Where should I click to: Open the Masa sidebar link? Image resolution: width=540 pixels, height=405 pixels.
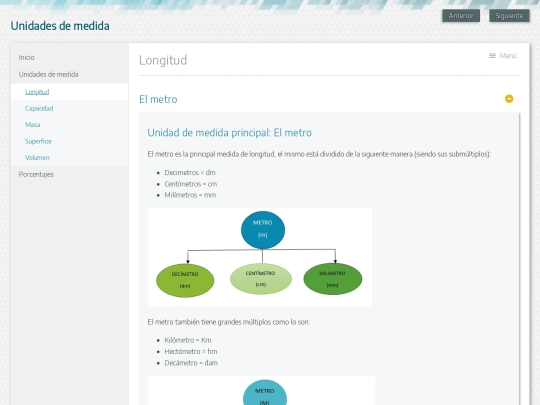point(33,125)
